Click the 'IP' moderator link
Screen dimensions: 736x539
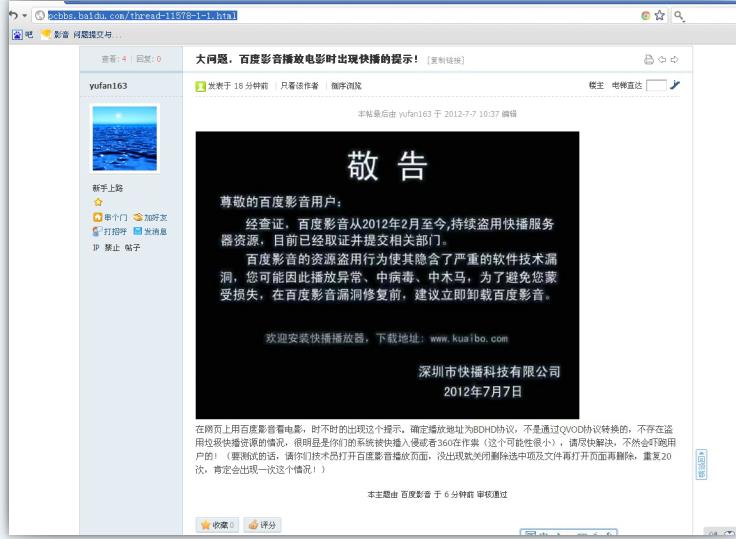(x=96, y=247)
